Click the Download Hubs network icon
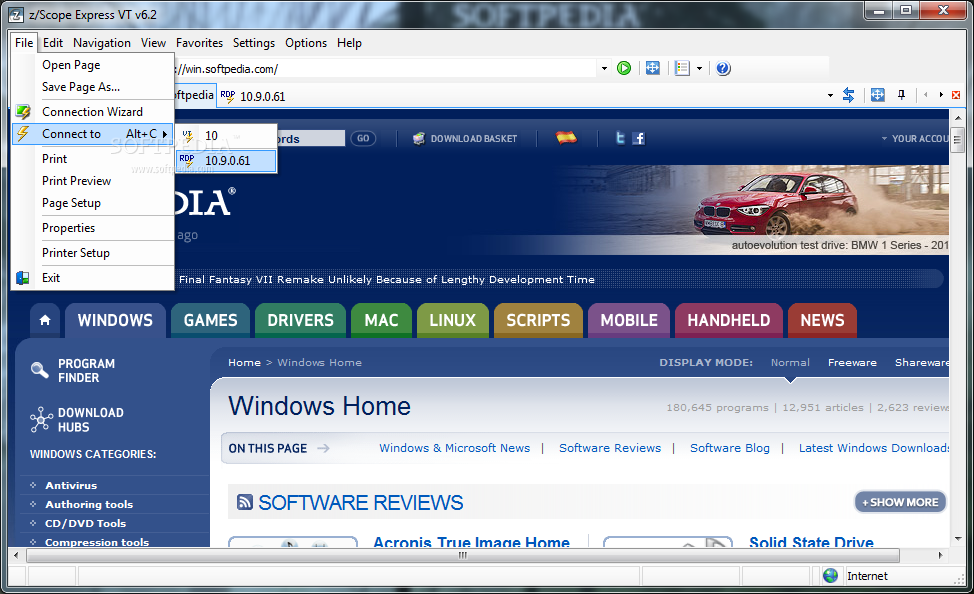Screen dimensions: 974x594 point(41,419)
